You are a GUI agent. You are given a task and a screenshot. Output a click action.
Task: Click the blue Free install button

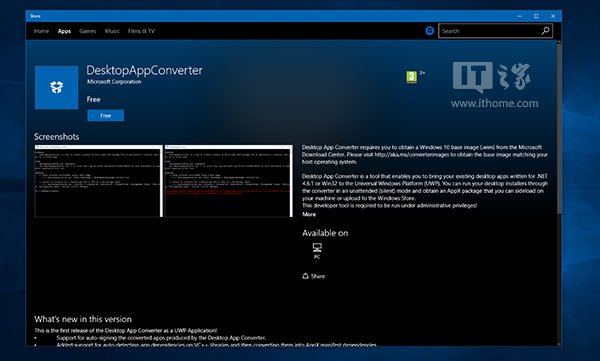106,116
